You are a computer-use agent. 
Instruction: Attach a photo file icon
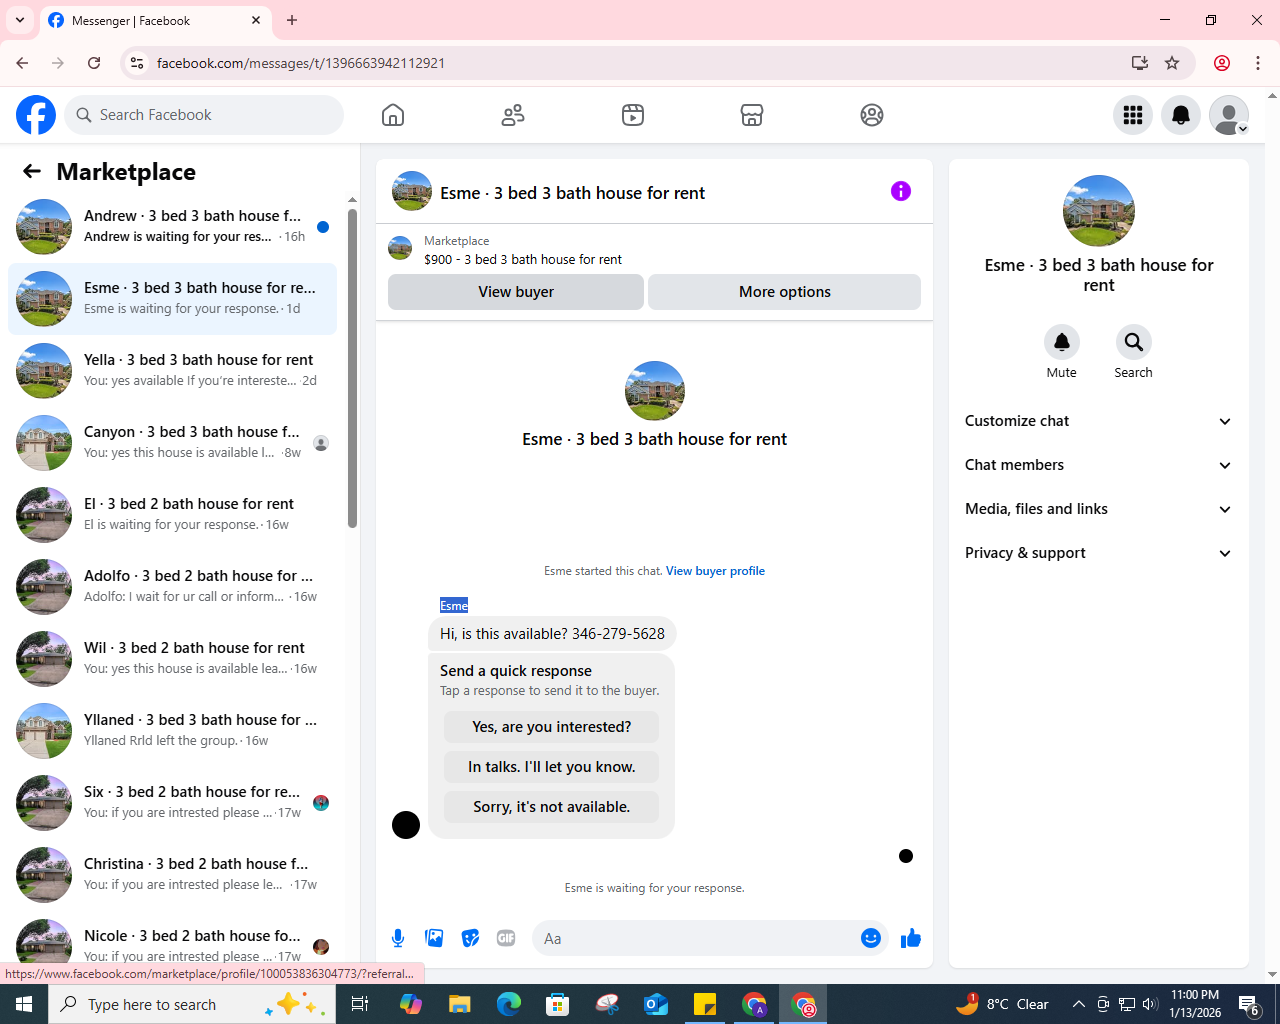point(434,938)
